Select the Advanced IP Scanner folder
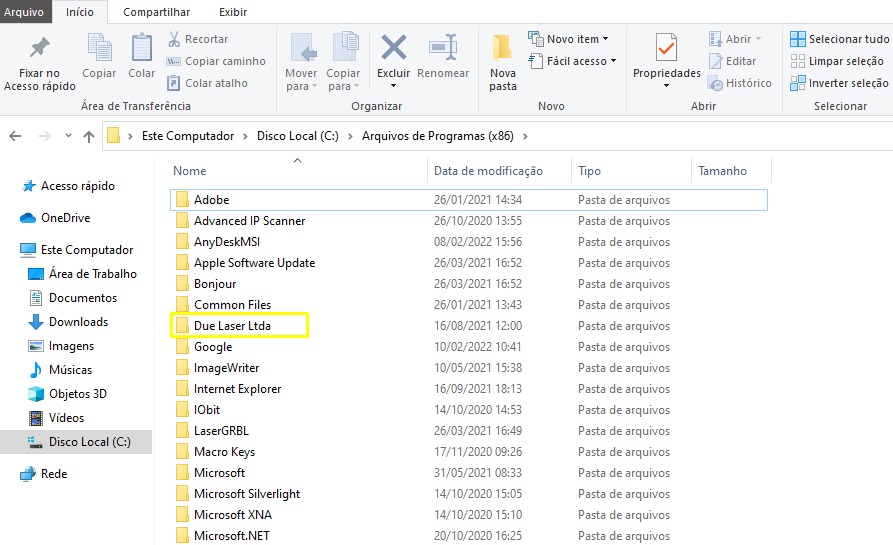This screenshot has height=545, width=893. point(468,221)
